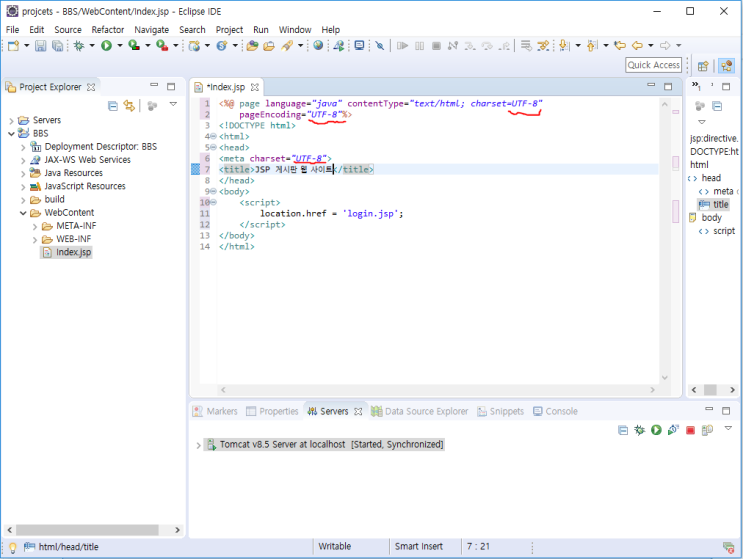Expand Tomcat v8.5 Server entry
The image size is (743, 559).
[x=199, y=445]
